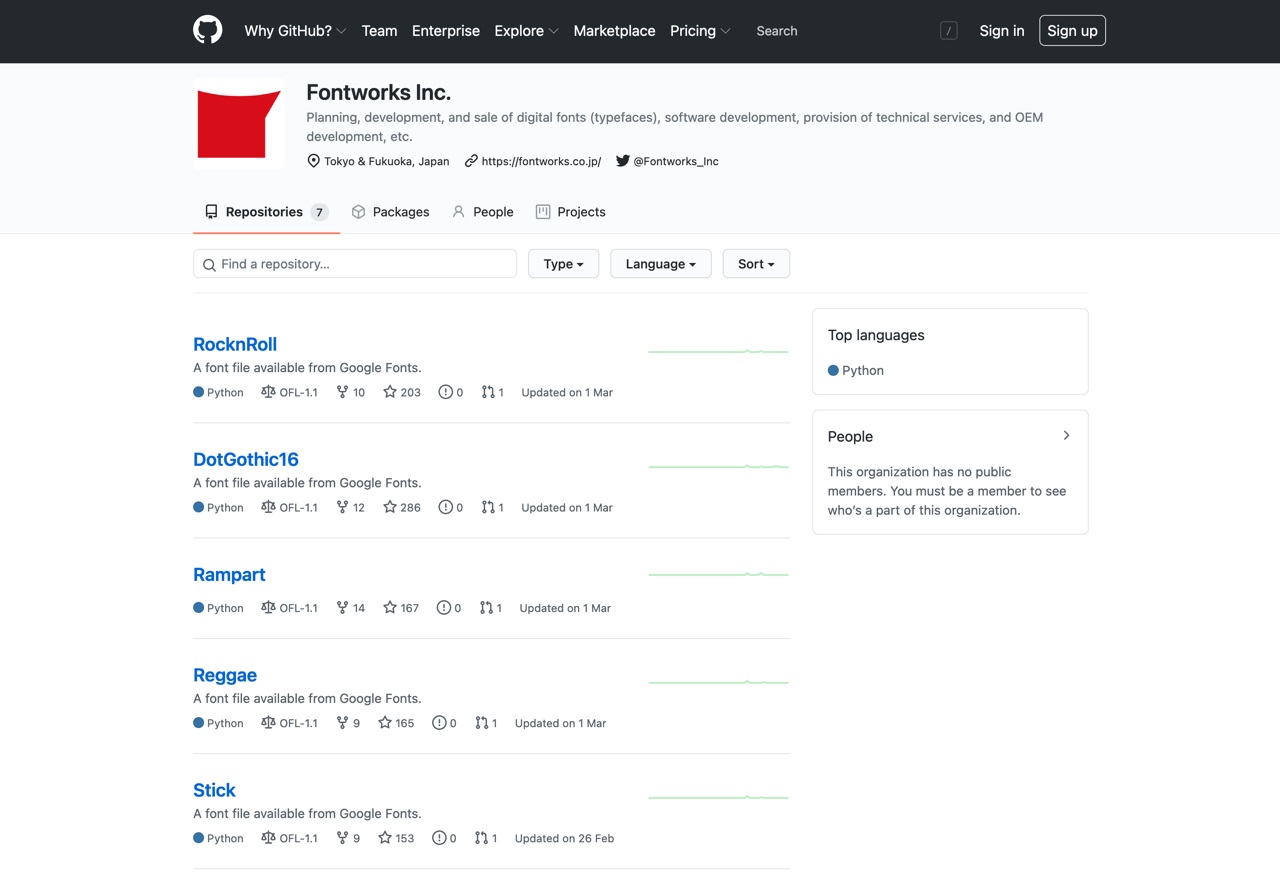Open the Language filter dropdown
1280x896 pixels.
[660, 264]
